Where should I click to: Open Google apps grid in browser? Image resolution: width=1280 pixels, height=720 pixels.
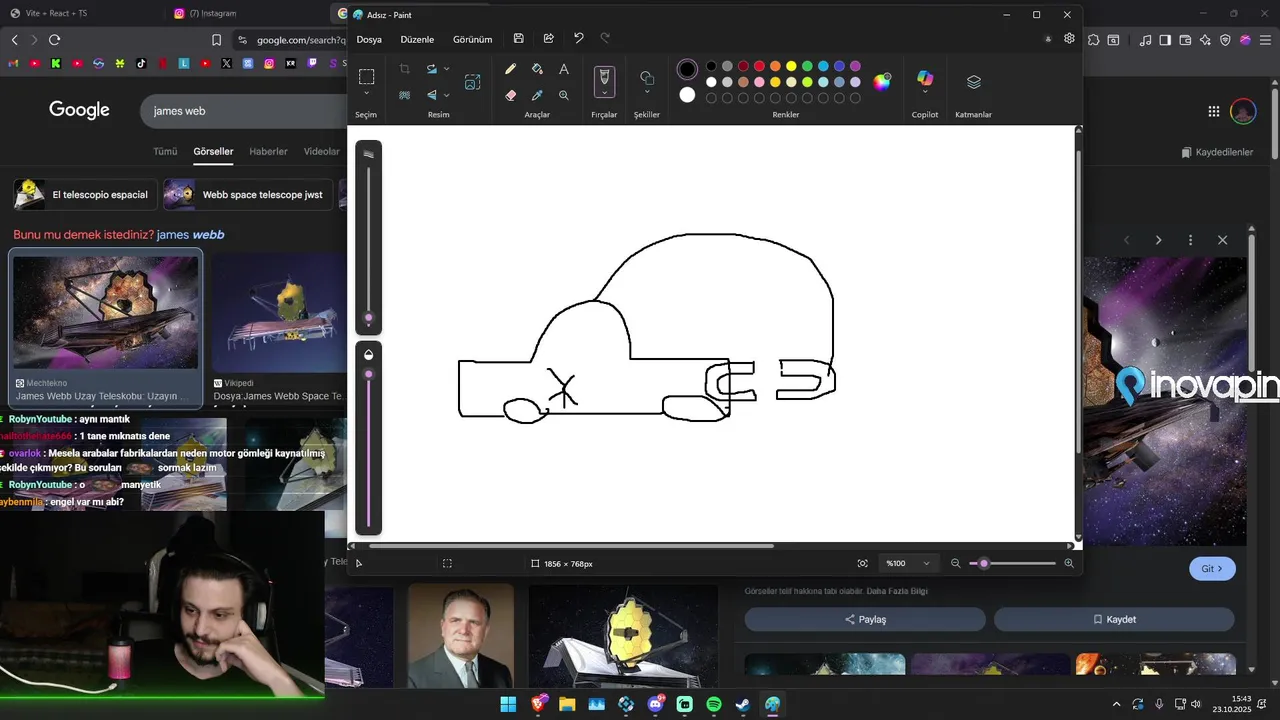click(1213, 112)
